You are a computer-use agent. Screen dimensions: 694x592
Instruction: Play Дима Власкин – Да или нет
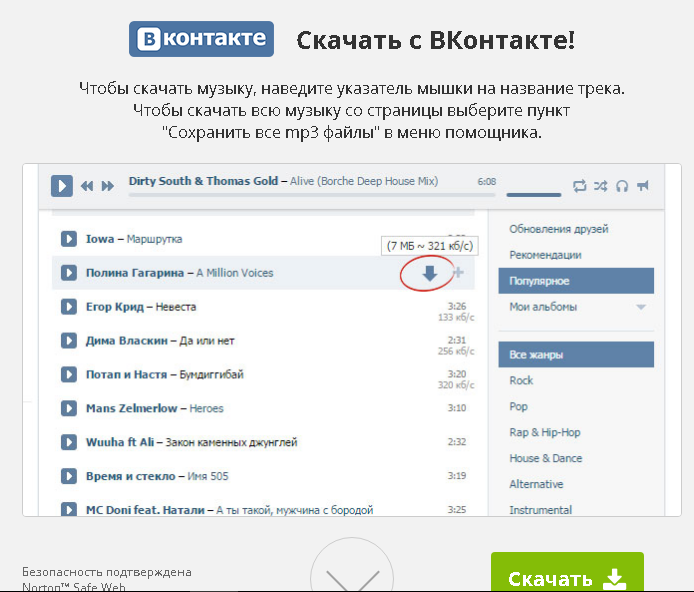point(69,341)
